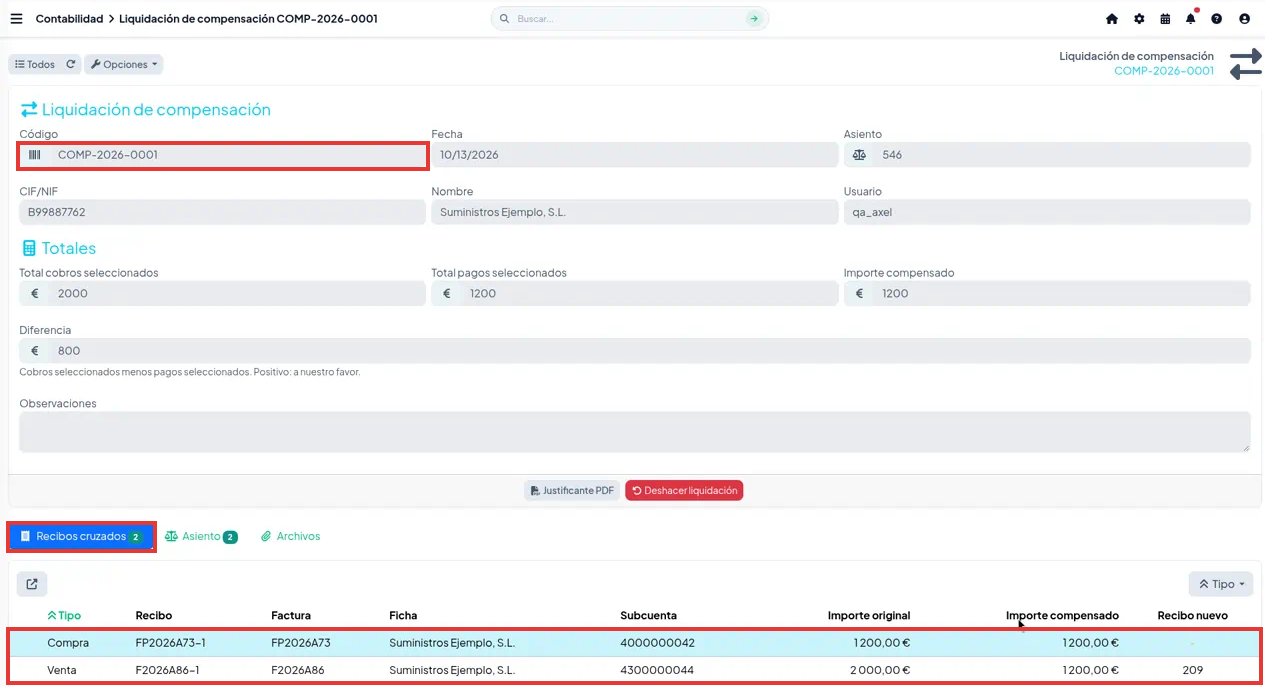Click invoice FP2026A73 cell
Image resolution: width=1265 pixels, height=687 pixels.
(x=301, y=643)
